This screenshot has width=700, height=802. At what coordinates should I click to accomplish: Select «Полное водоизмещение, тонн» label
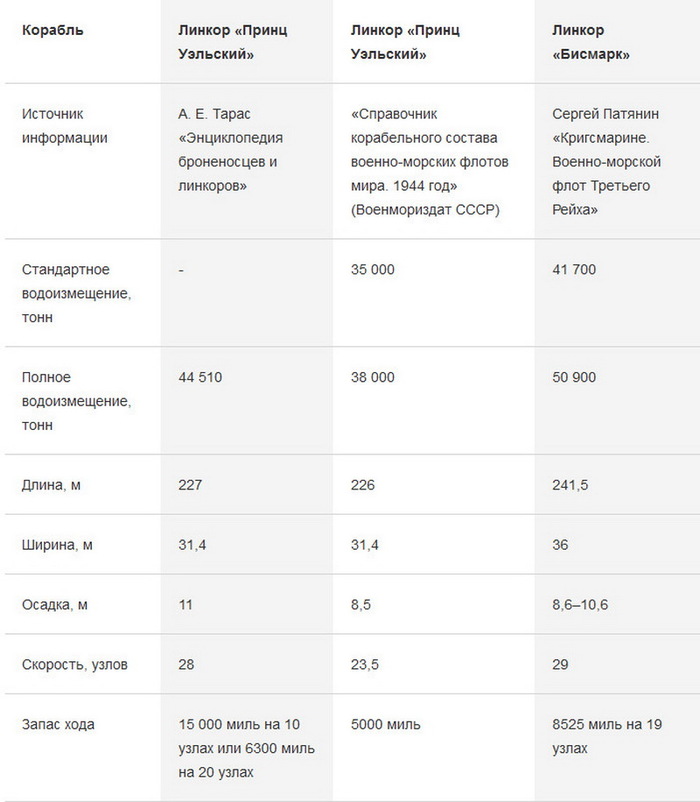click(x=77, y=401)
